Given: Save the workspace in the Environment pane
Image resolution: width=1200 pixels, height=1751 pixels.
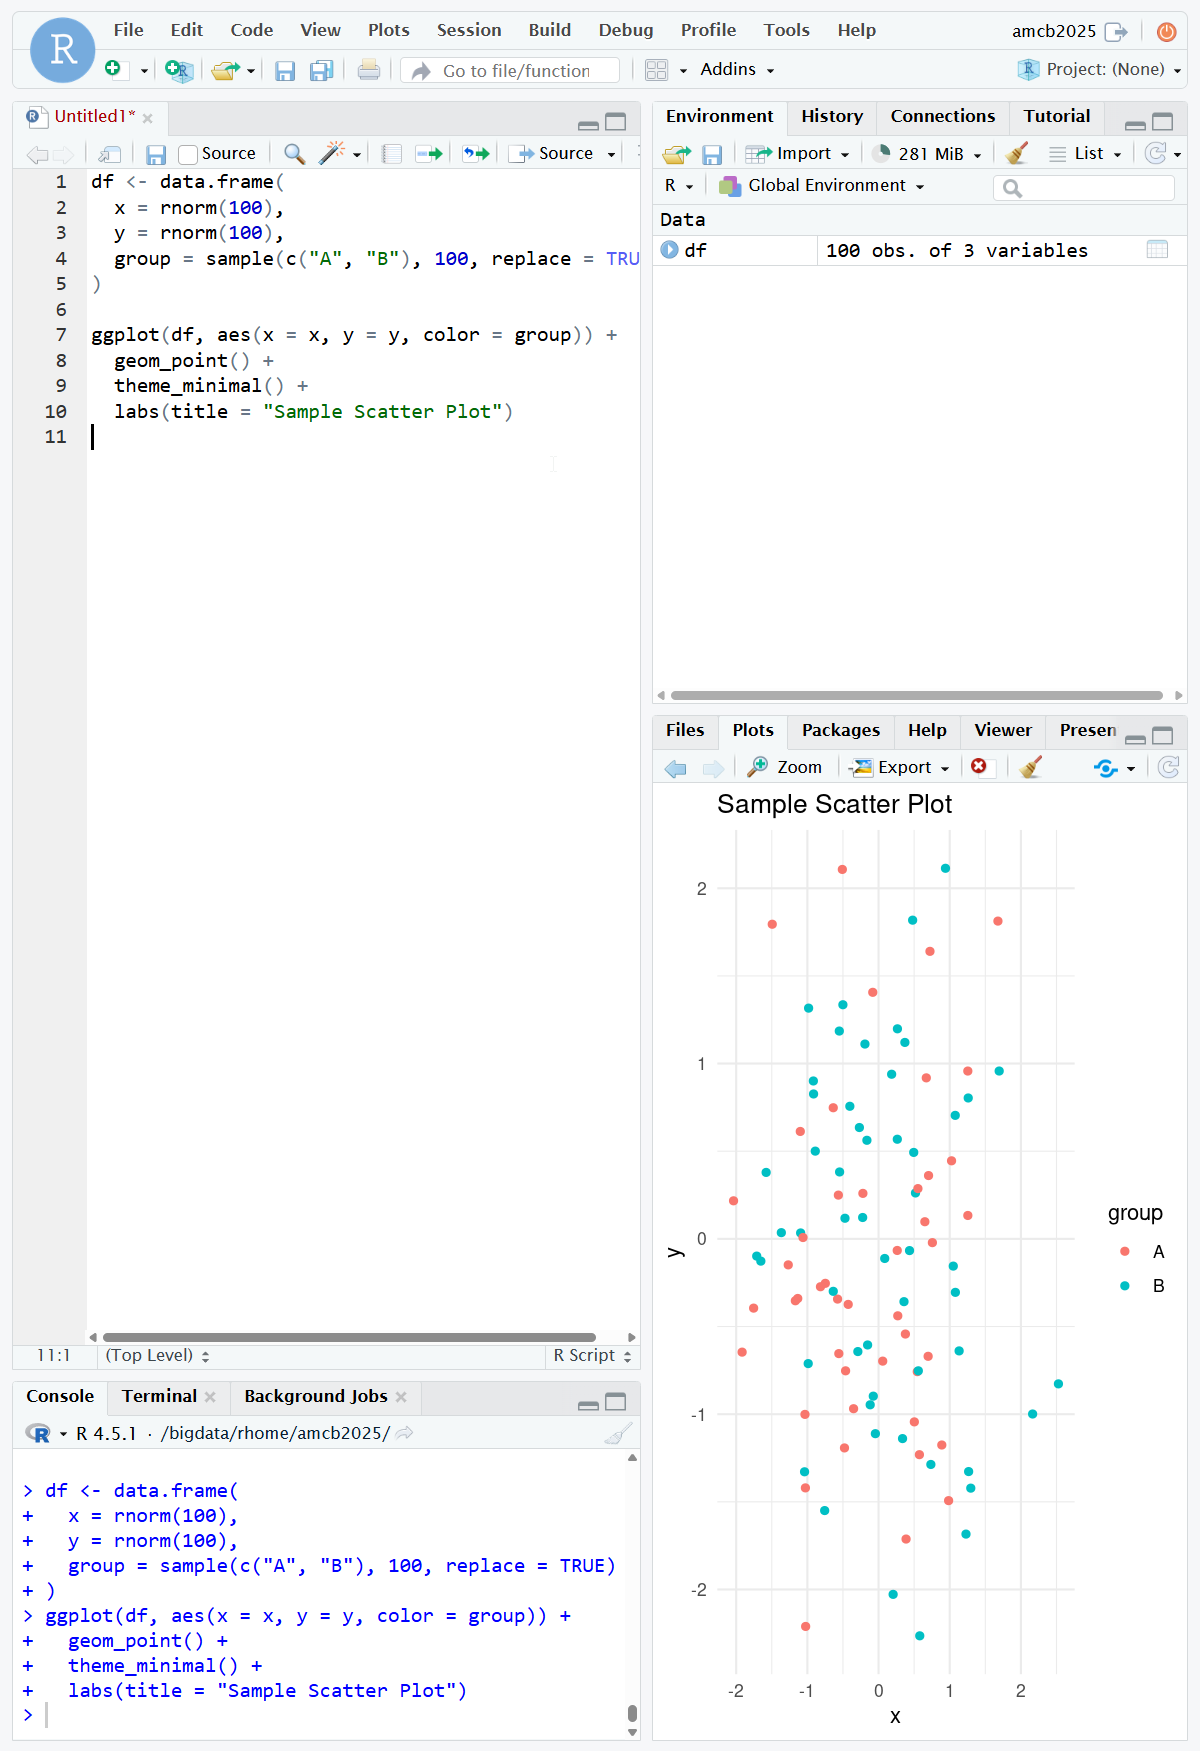Looking at the screenshot, I should [x=712, y=154].
